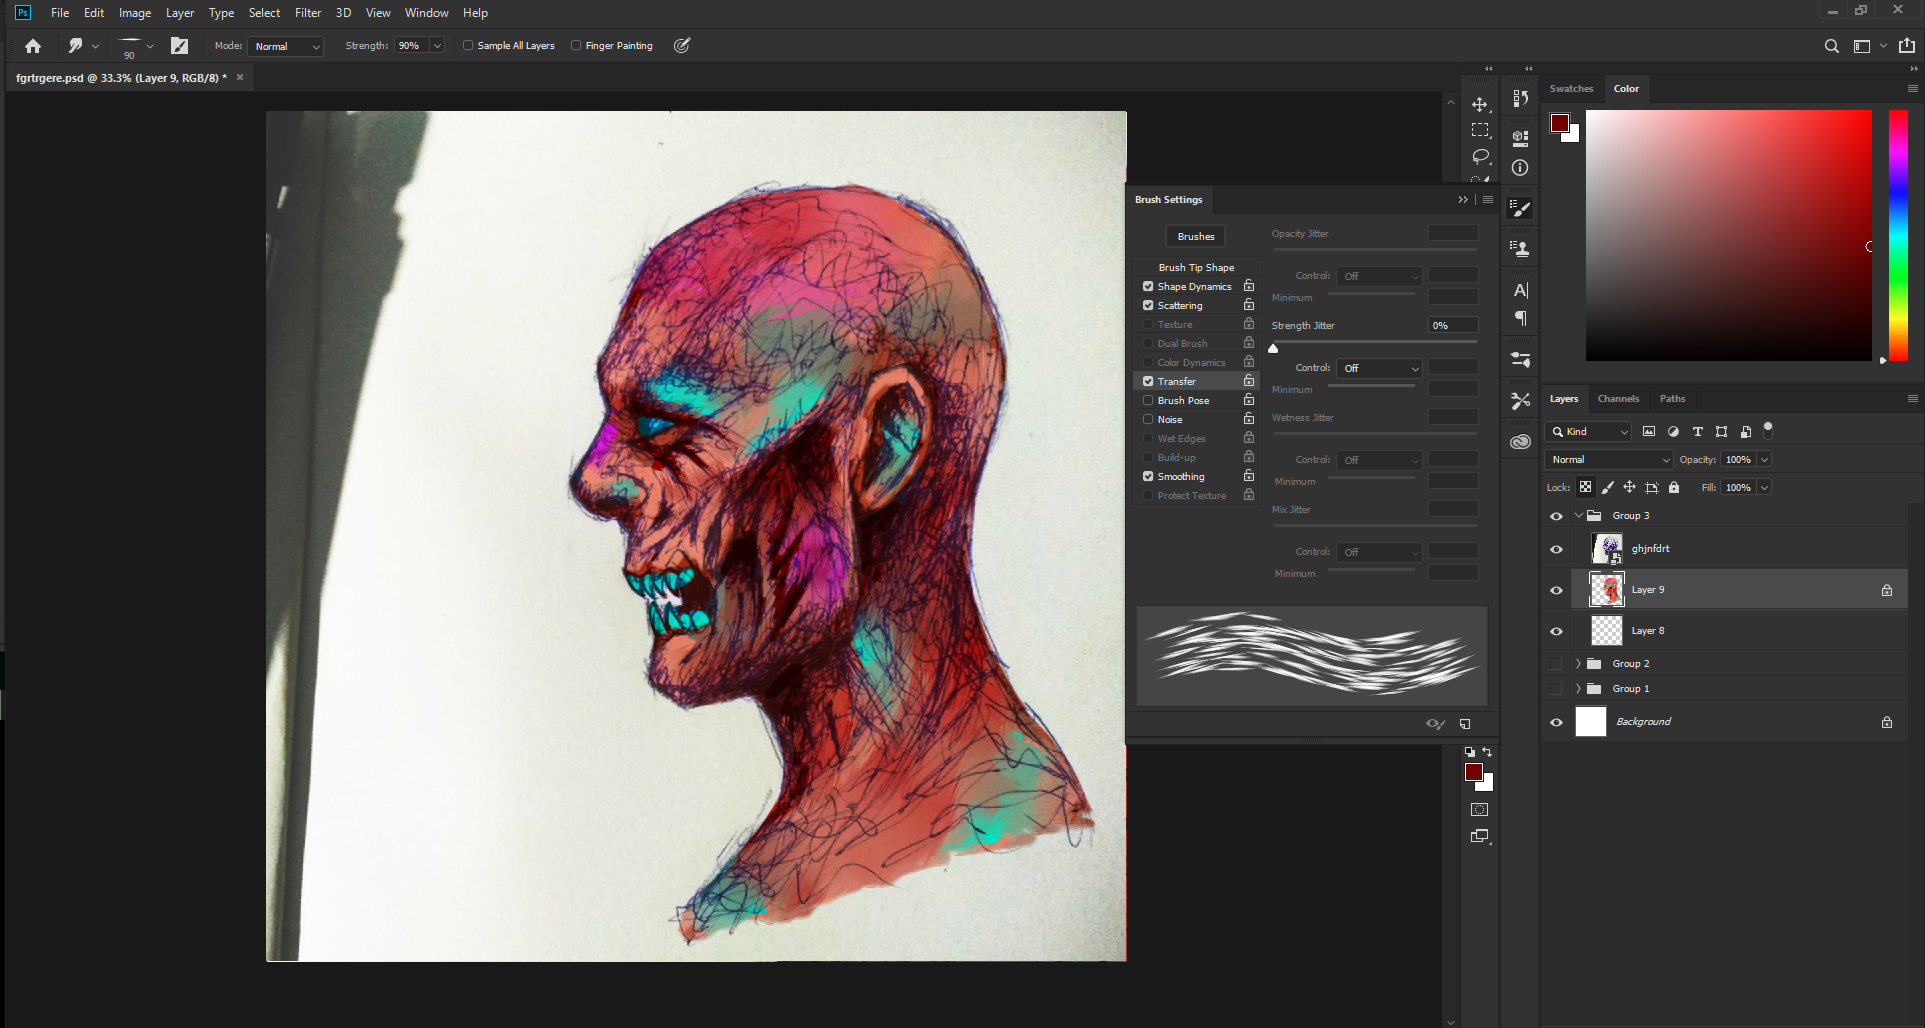
Task: Open the Layer menu
Action: pos(180,13)
